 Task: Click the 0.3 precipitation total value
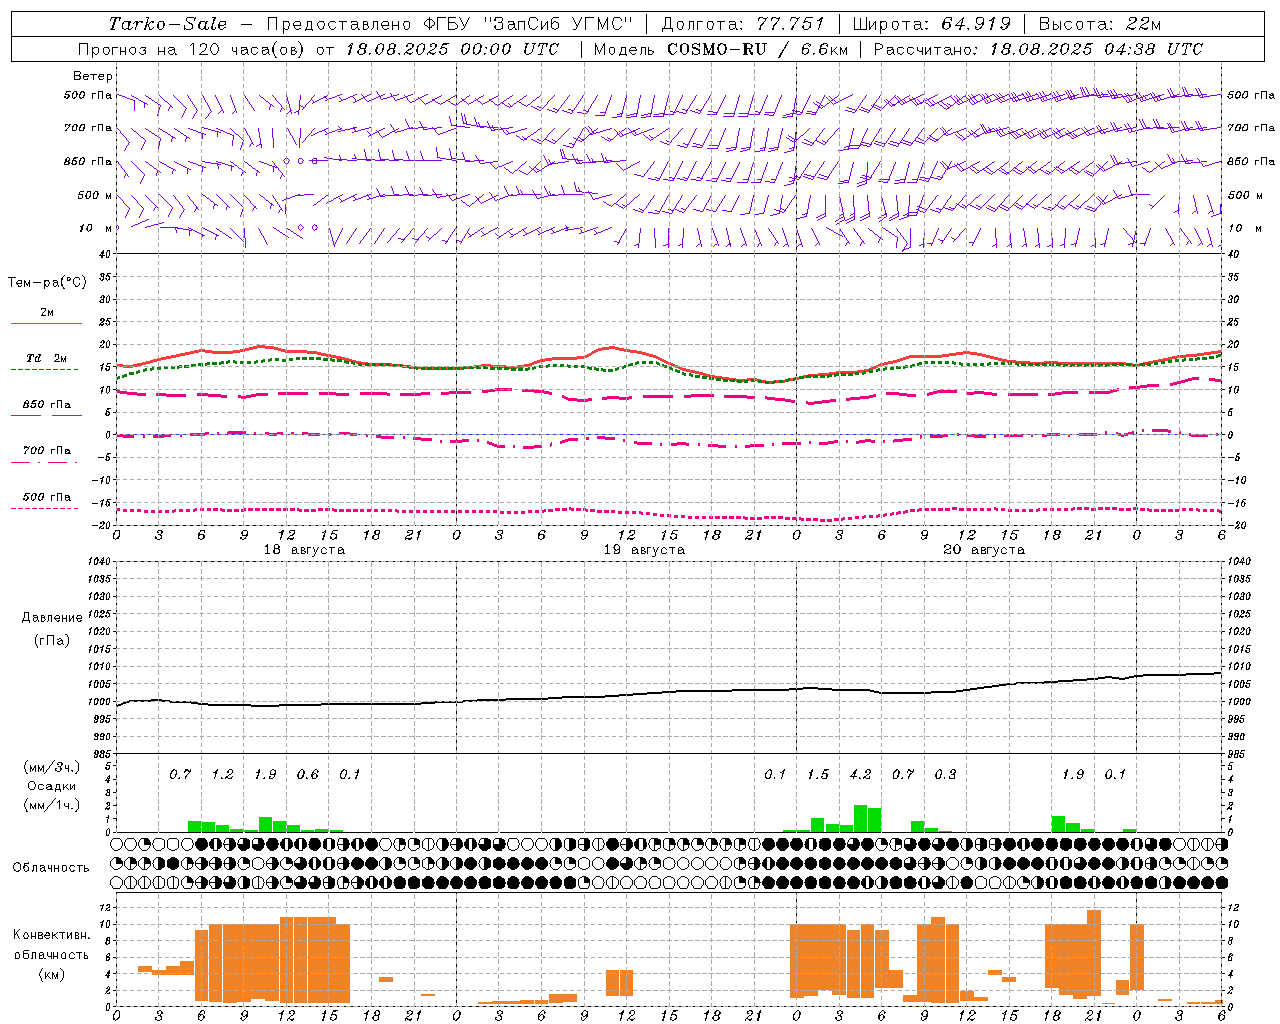(945, 774)
